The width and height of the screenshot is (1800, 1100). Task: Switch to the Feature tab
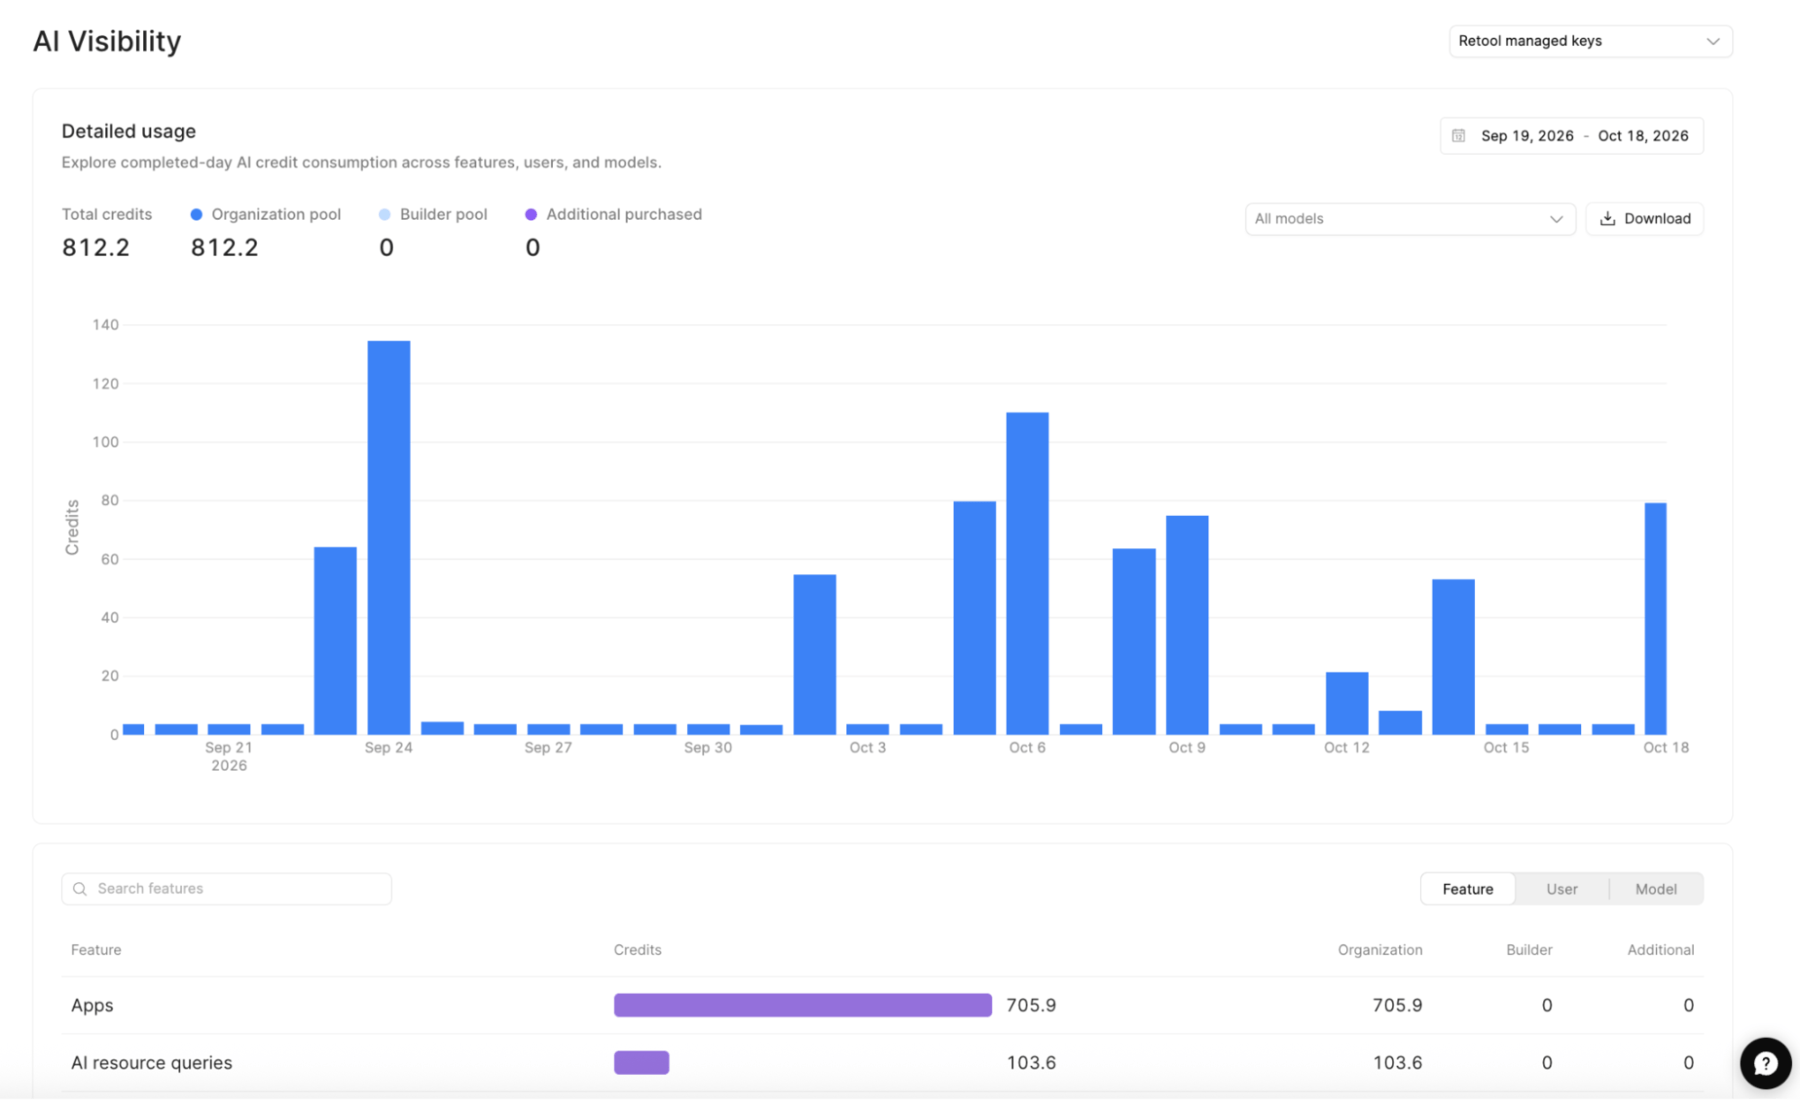(1468, 889)
